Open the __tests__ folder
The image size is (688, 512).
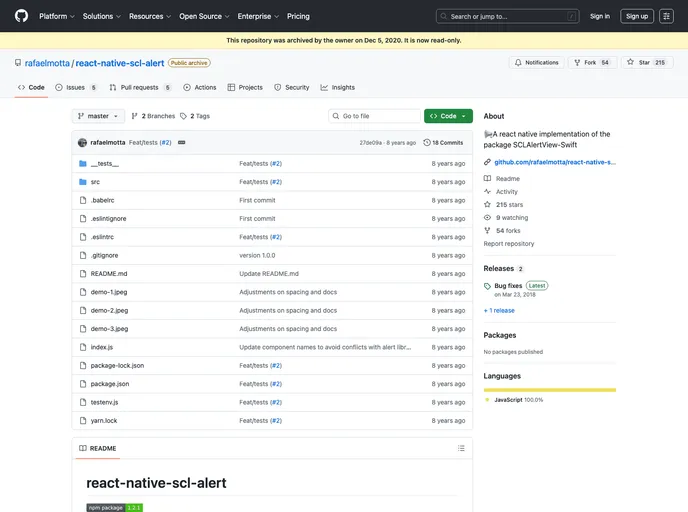coord(104,164)
